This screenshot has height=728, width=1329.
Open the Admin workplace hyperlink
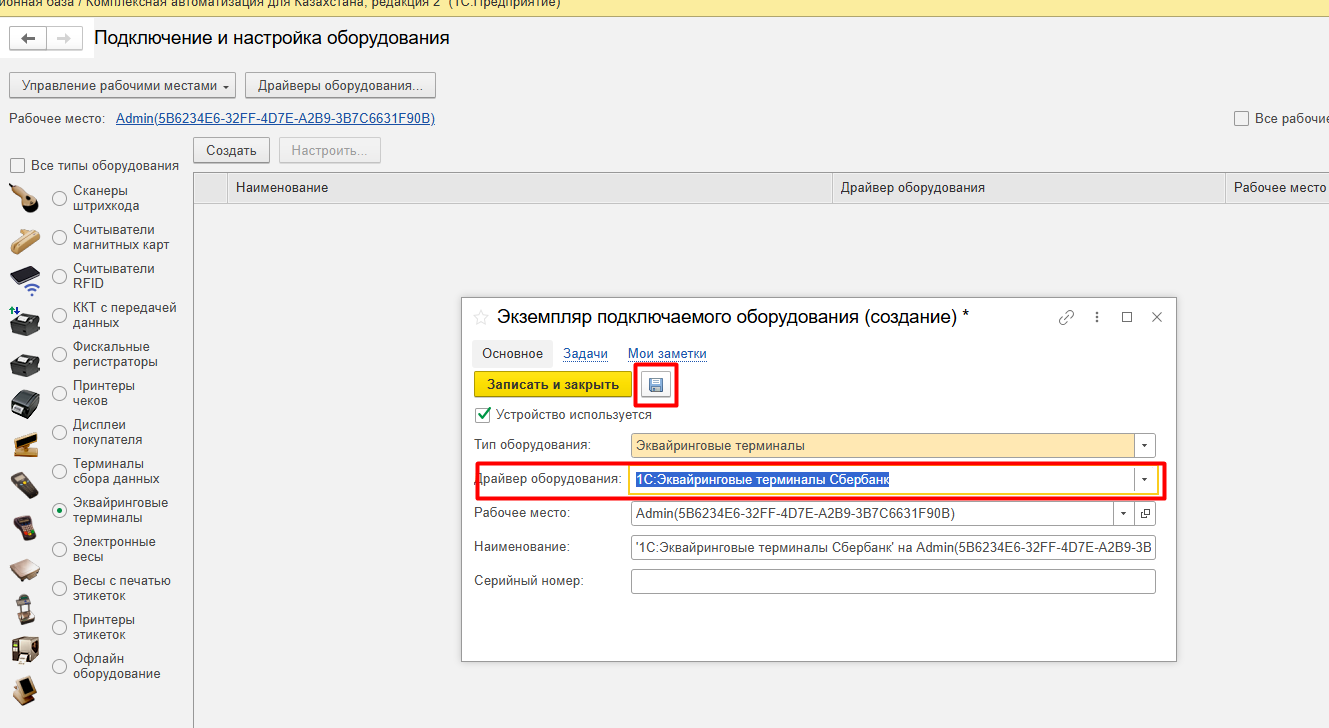(x=275, y=118)
